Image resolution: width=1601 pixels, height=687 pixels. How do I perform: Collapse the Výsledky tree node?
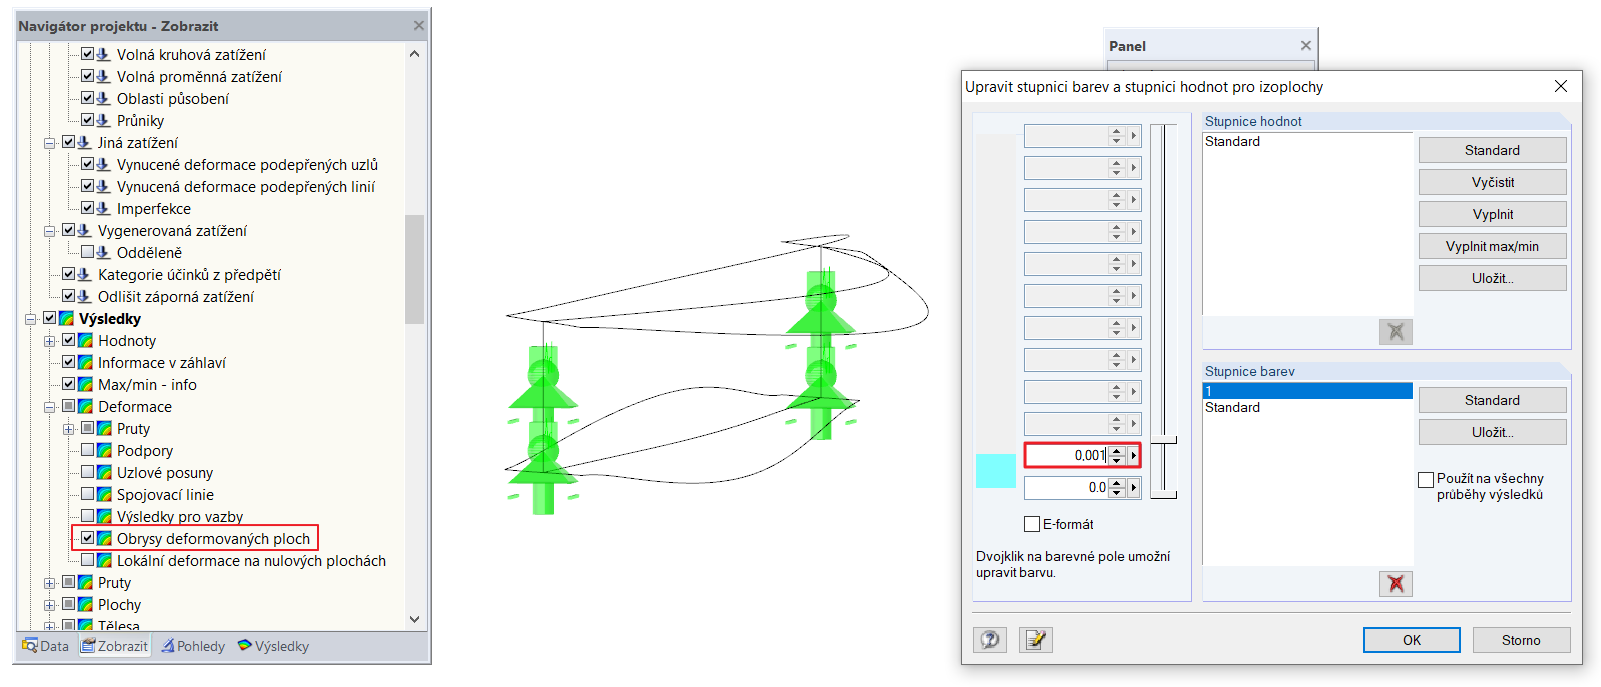[31, 319]
